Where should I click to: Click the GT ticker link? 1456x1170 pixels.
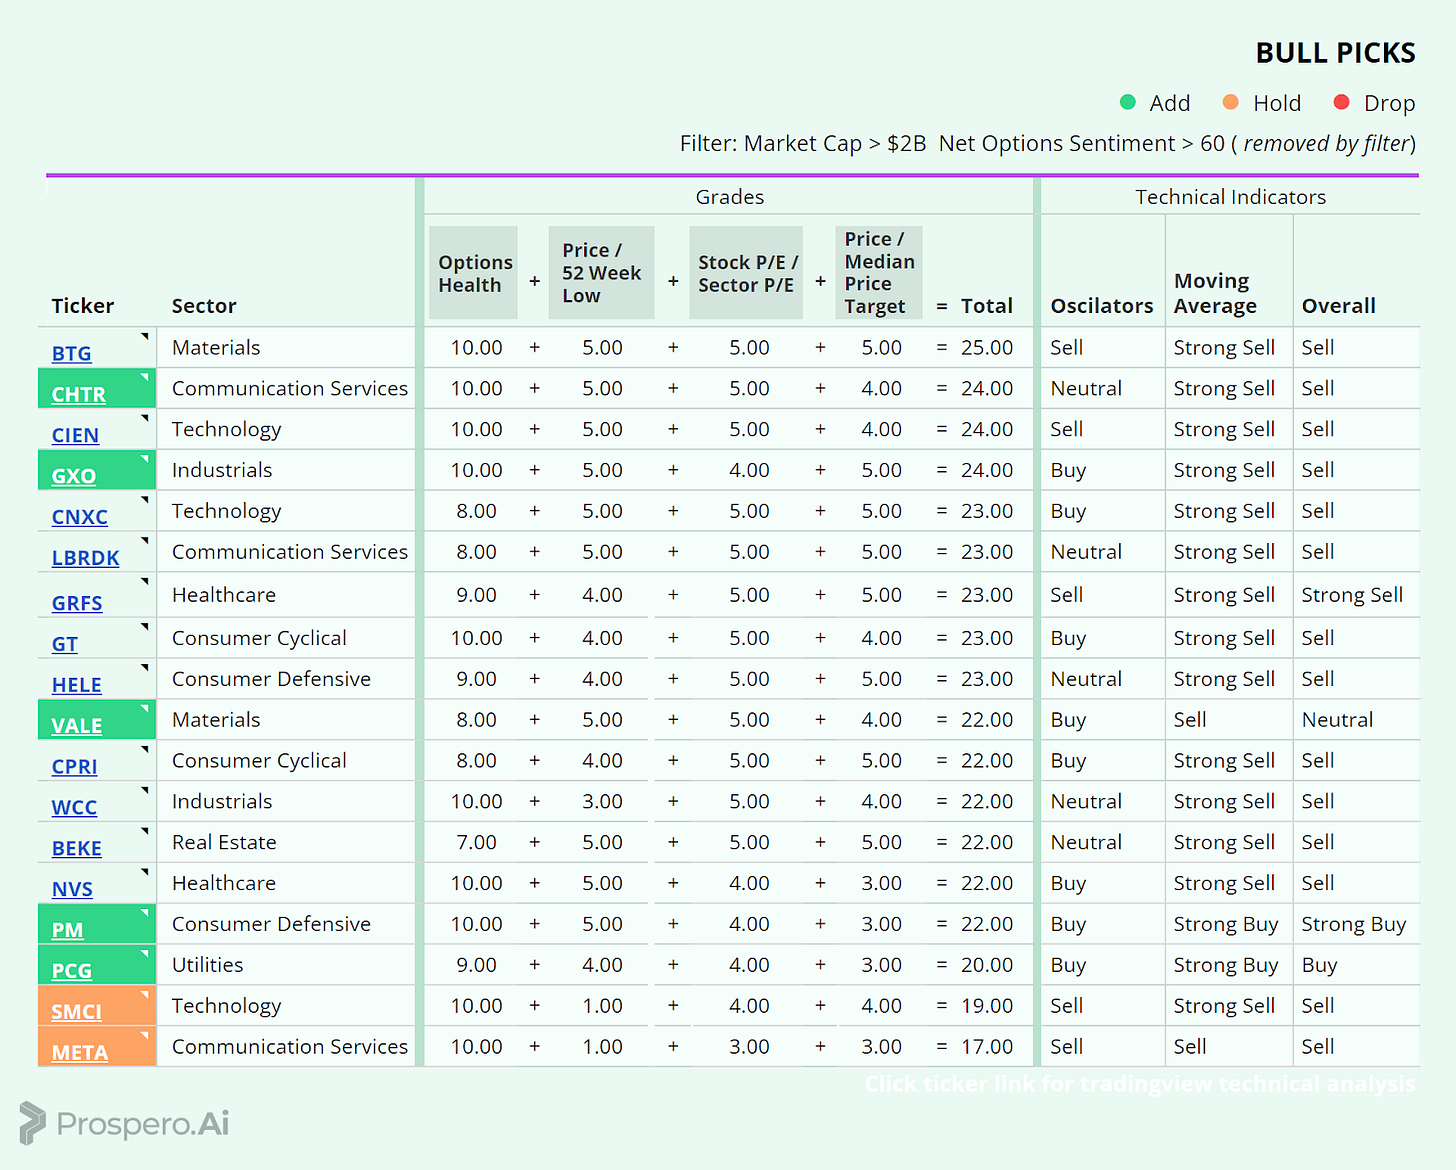64,644
